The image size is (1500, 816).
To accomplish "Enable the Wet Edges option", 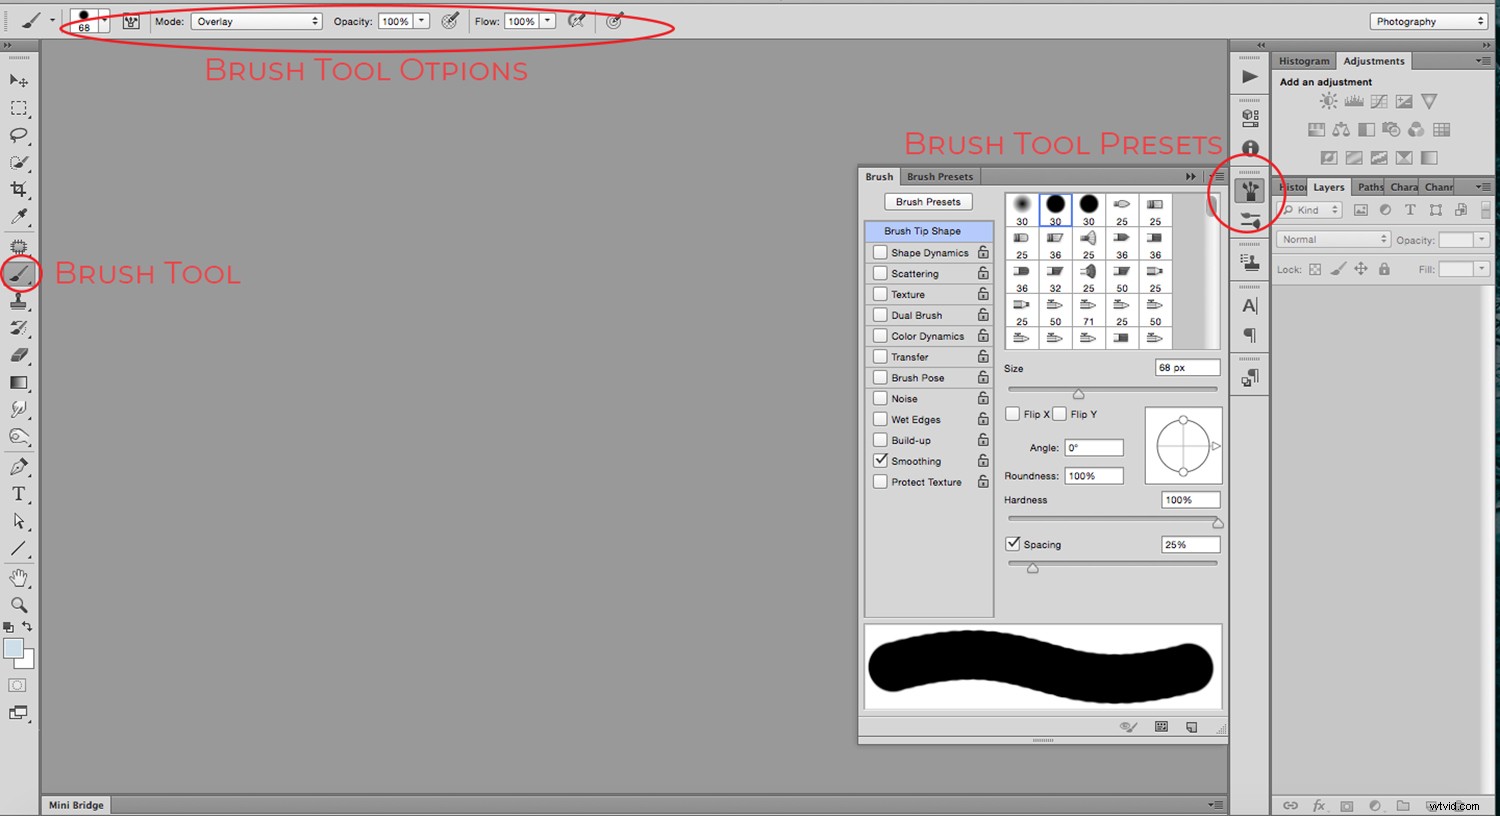I will (x=881, y=419).
